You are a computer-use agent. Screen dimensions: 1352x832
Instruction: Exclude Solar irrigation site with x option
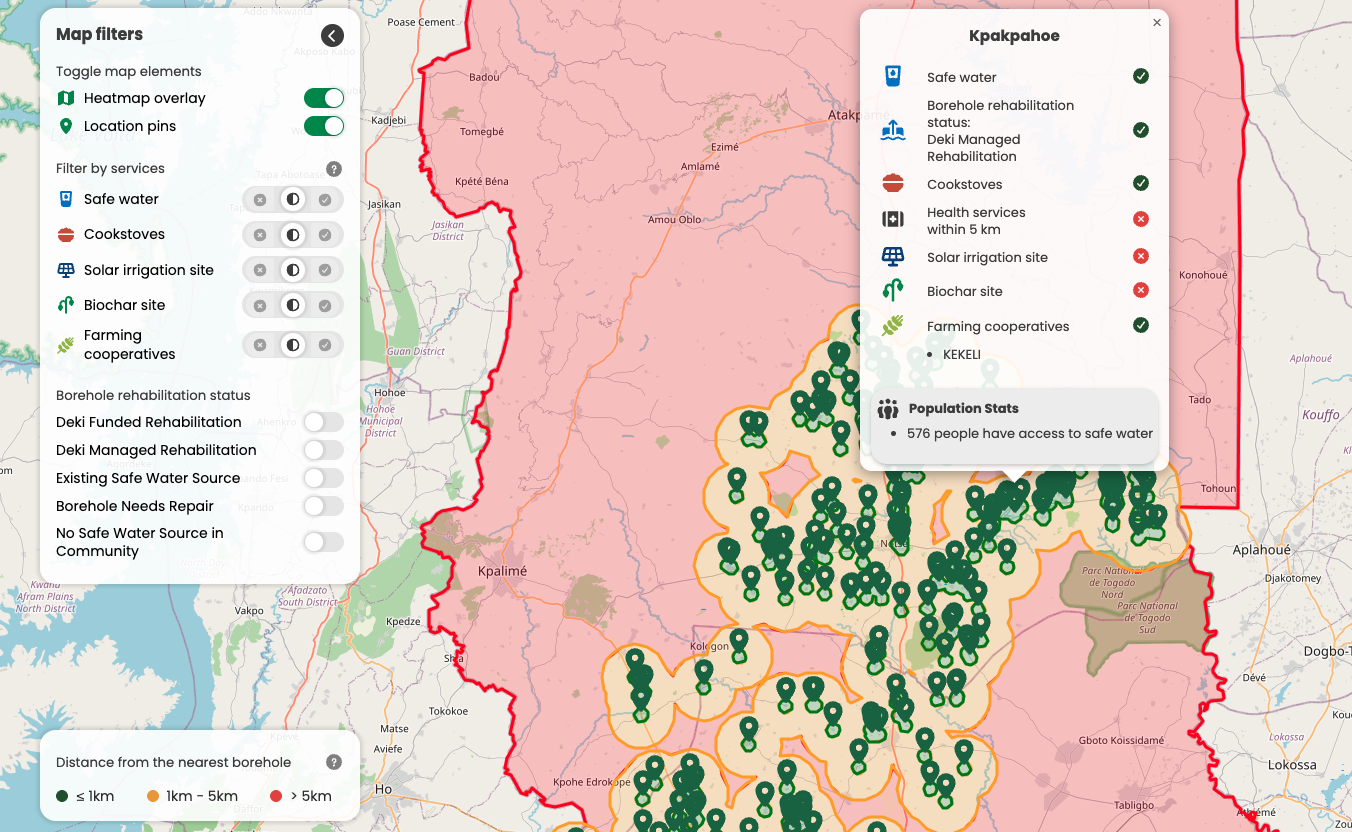[260, 270]
